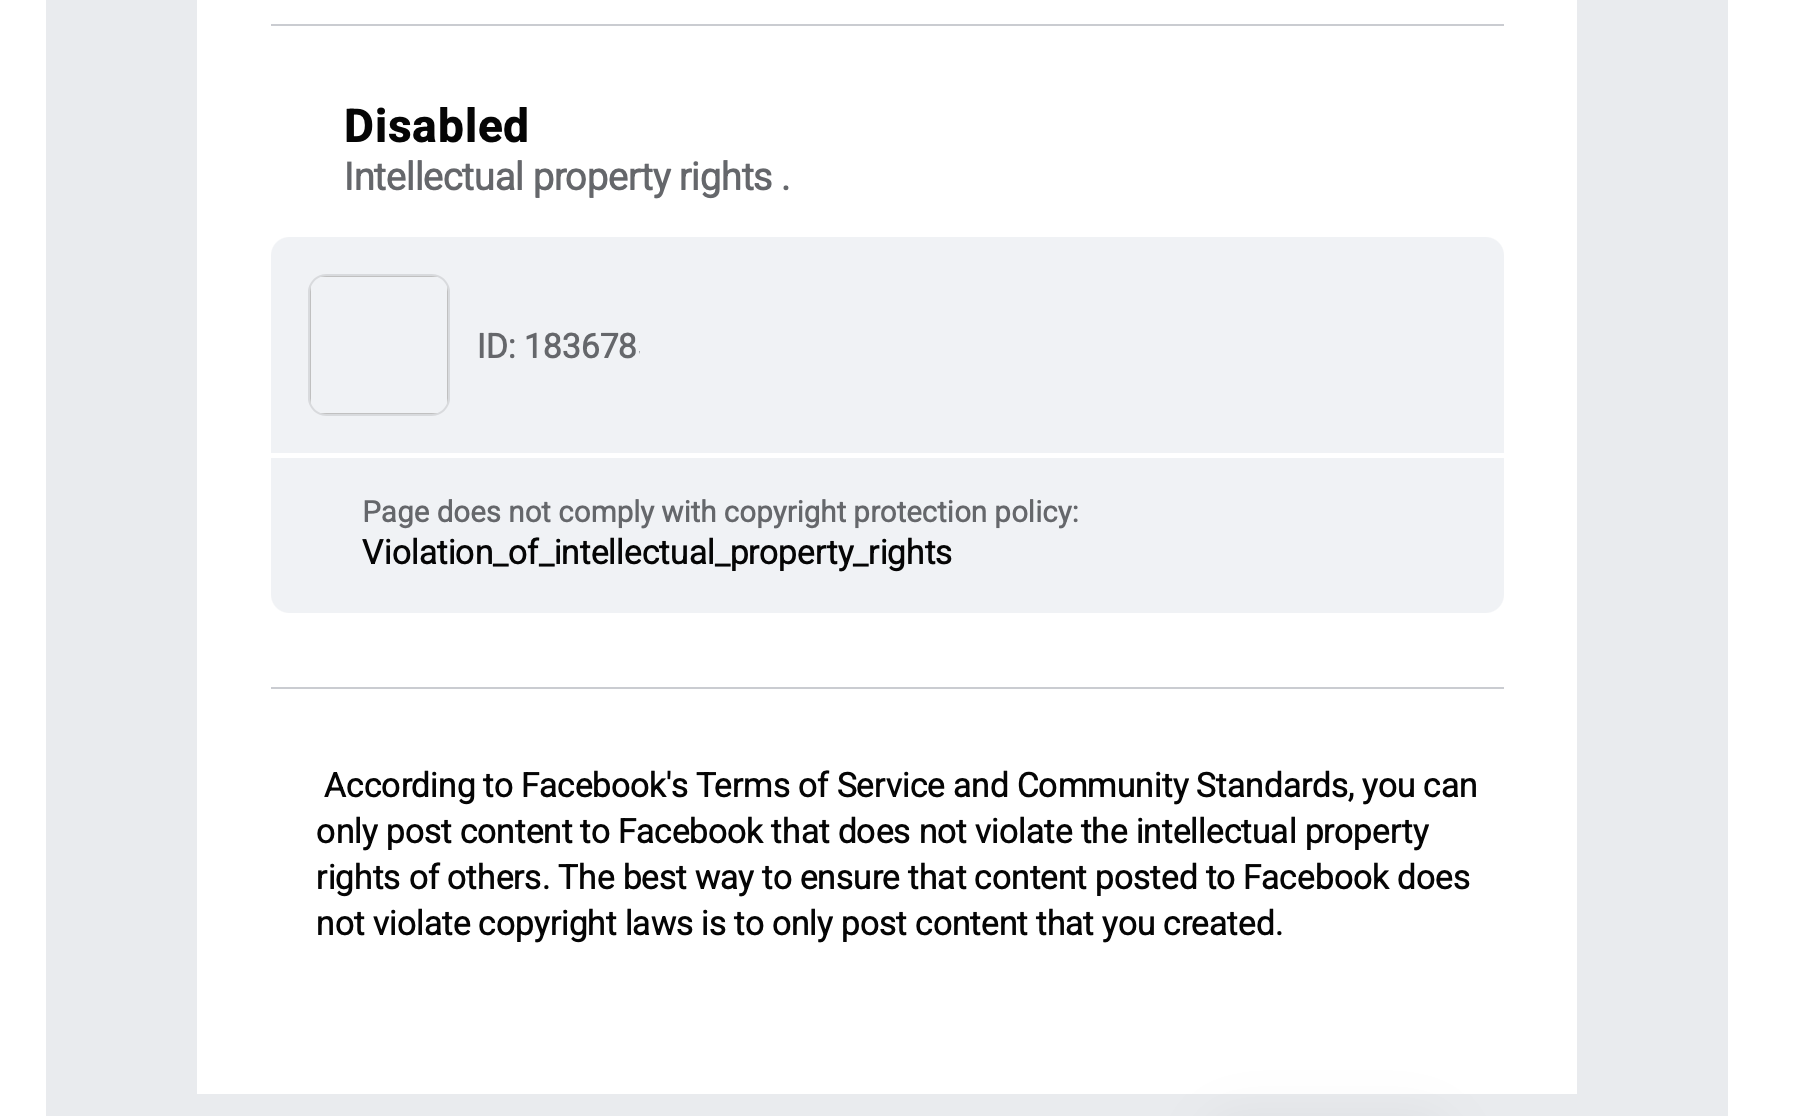Click the "Violation_of_intellectual_property_rights" text
Screen dimensions: 1794x1116
[x=656, y=552]
